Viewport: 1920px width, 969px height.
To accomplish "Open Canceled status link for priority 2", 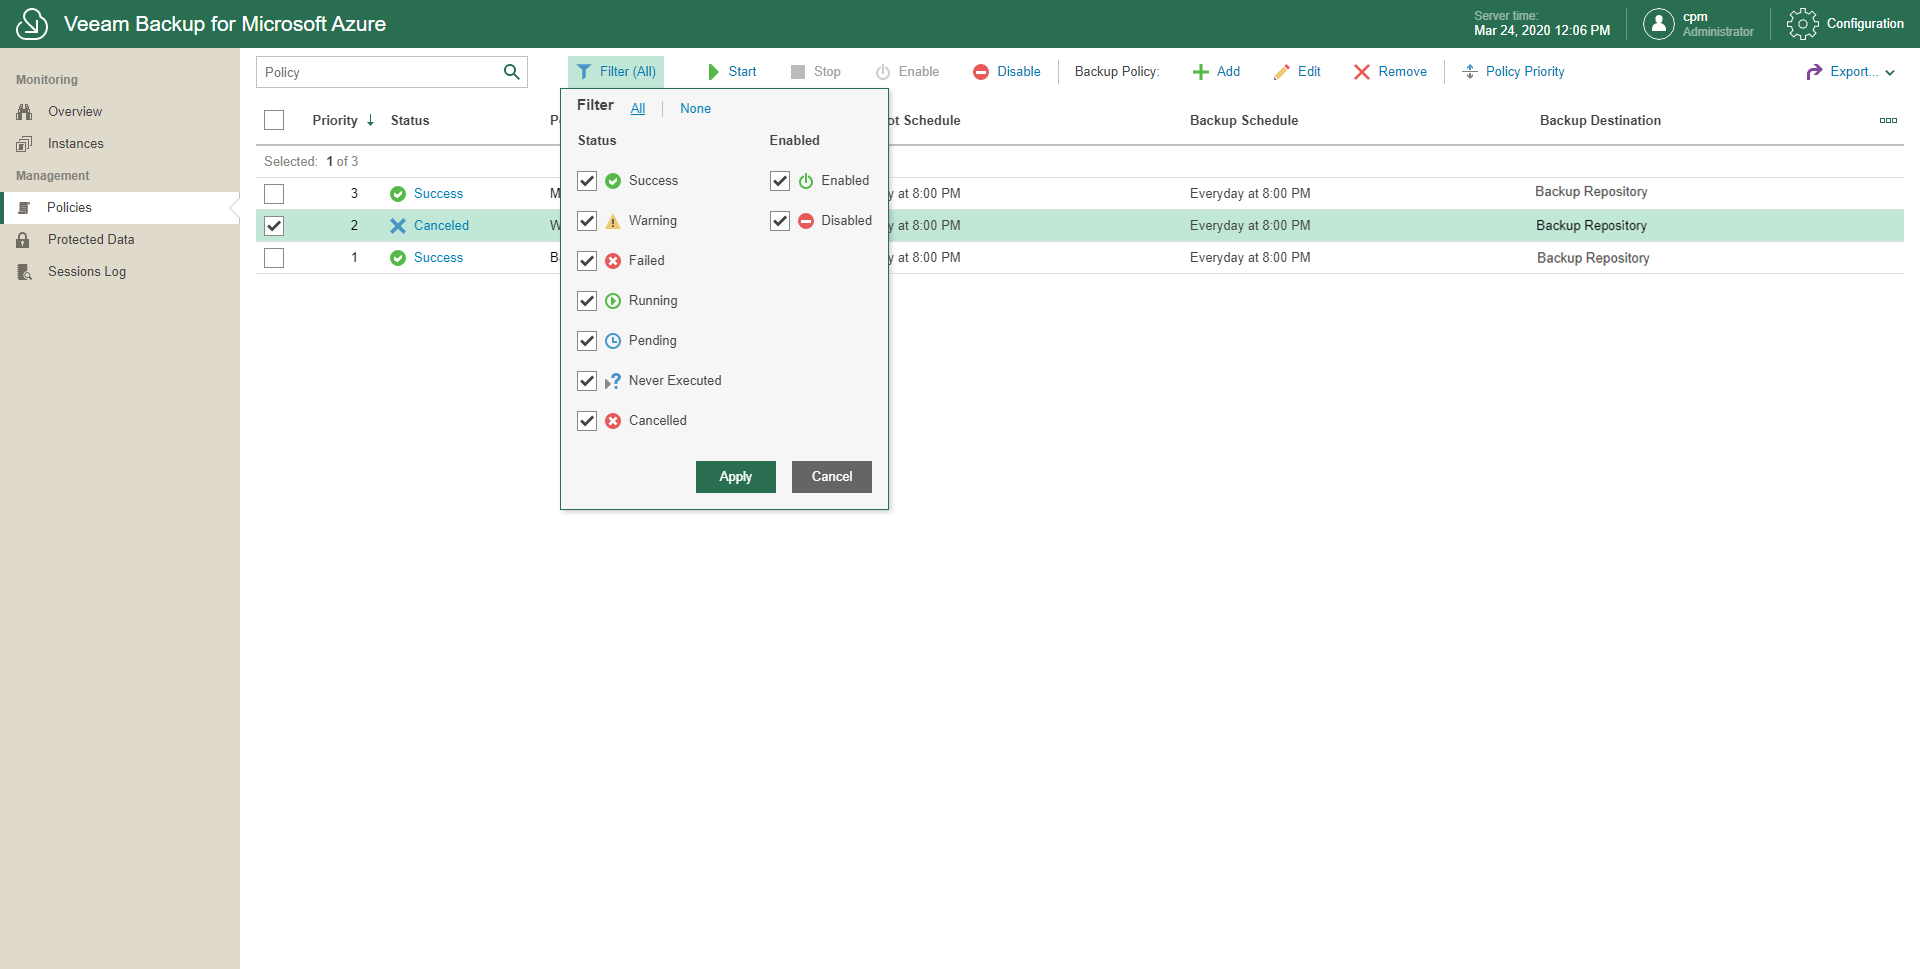I will click(x=441, y=226).
